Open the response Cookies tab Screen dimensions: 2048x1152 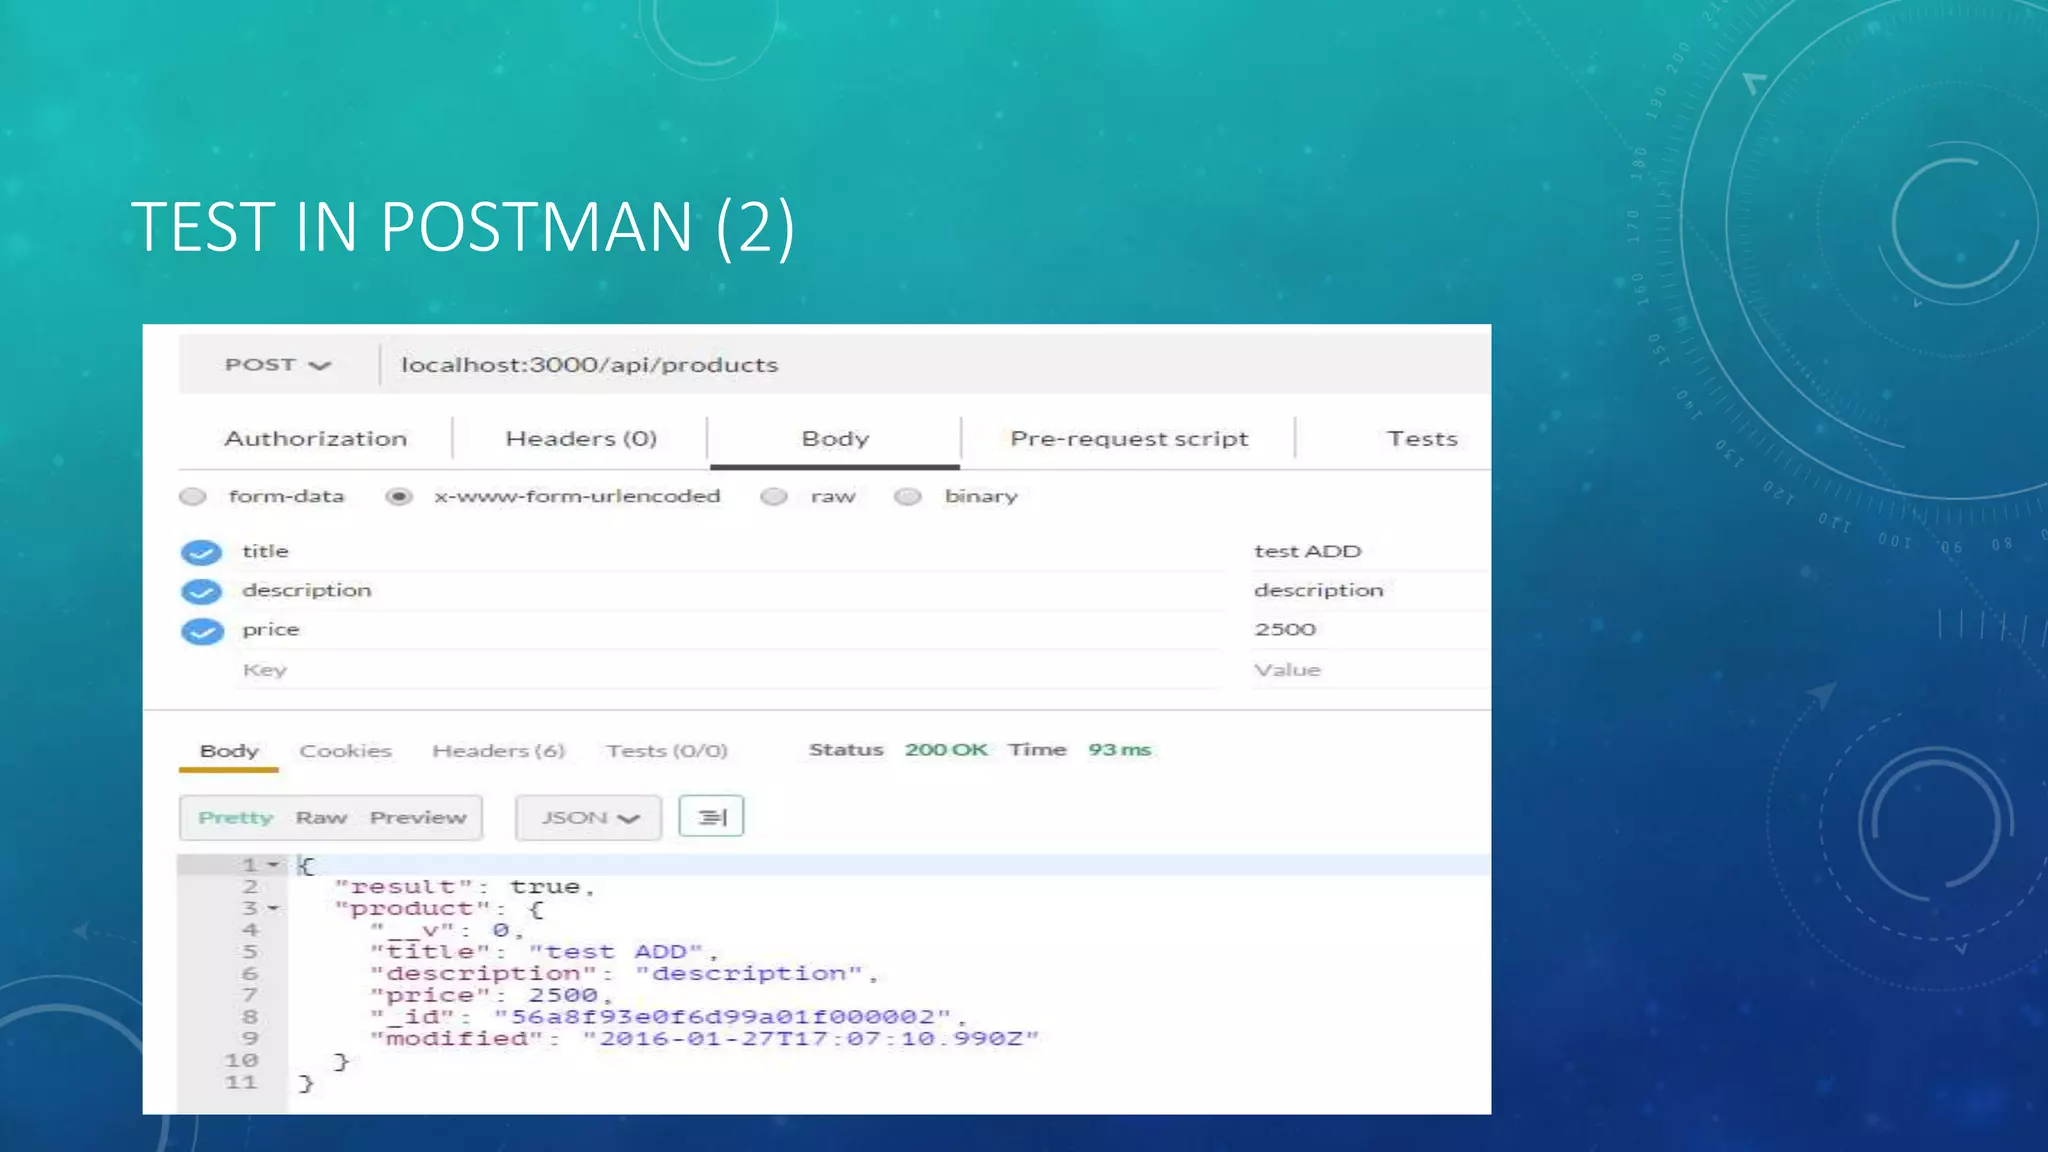345,751
